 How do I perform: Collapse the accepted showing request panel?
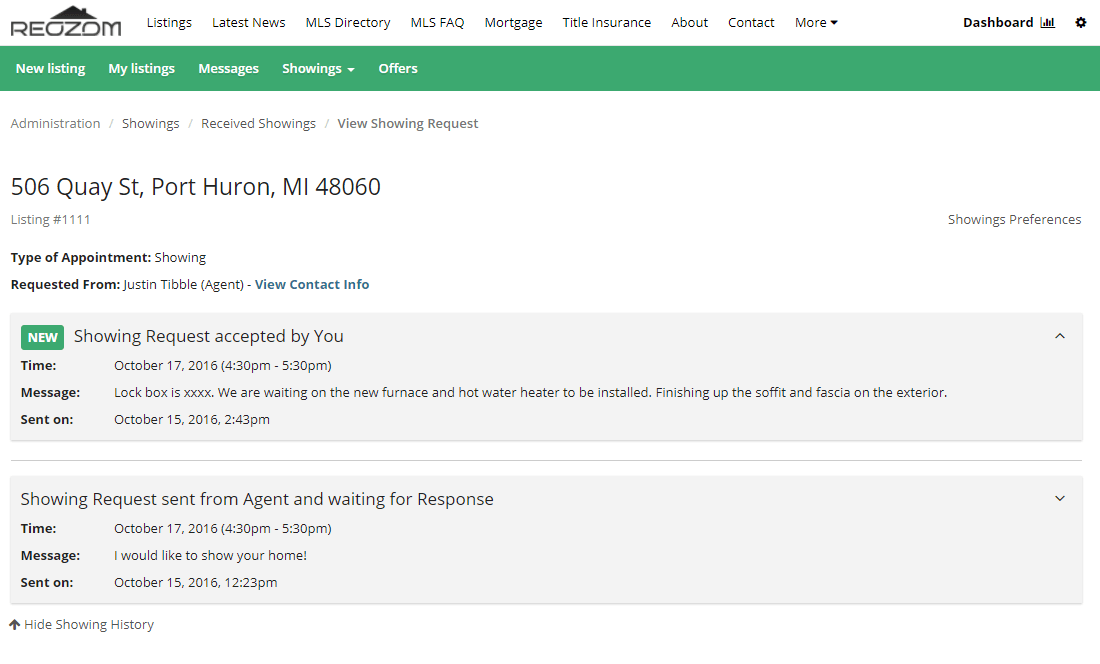(x=1060, y=336)
